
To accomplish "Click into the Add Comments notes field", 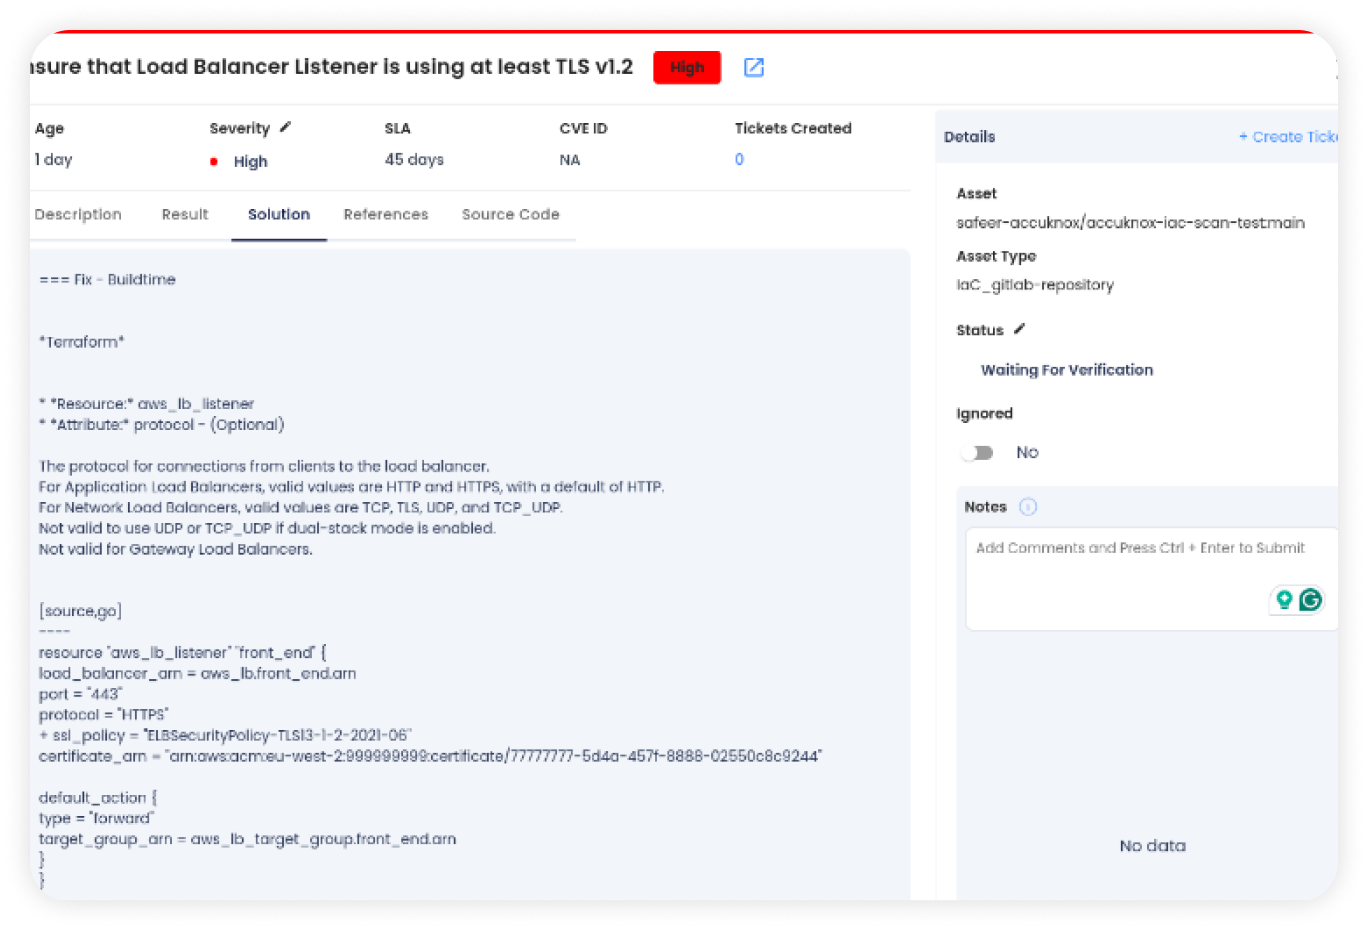I will [x=1151, y=579].
